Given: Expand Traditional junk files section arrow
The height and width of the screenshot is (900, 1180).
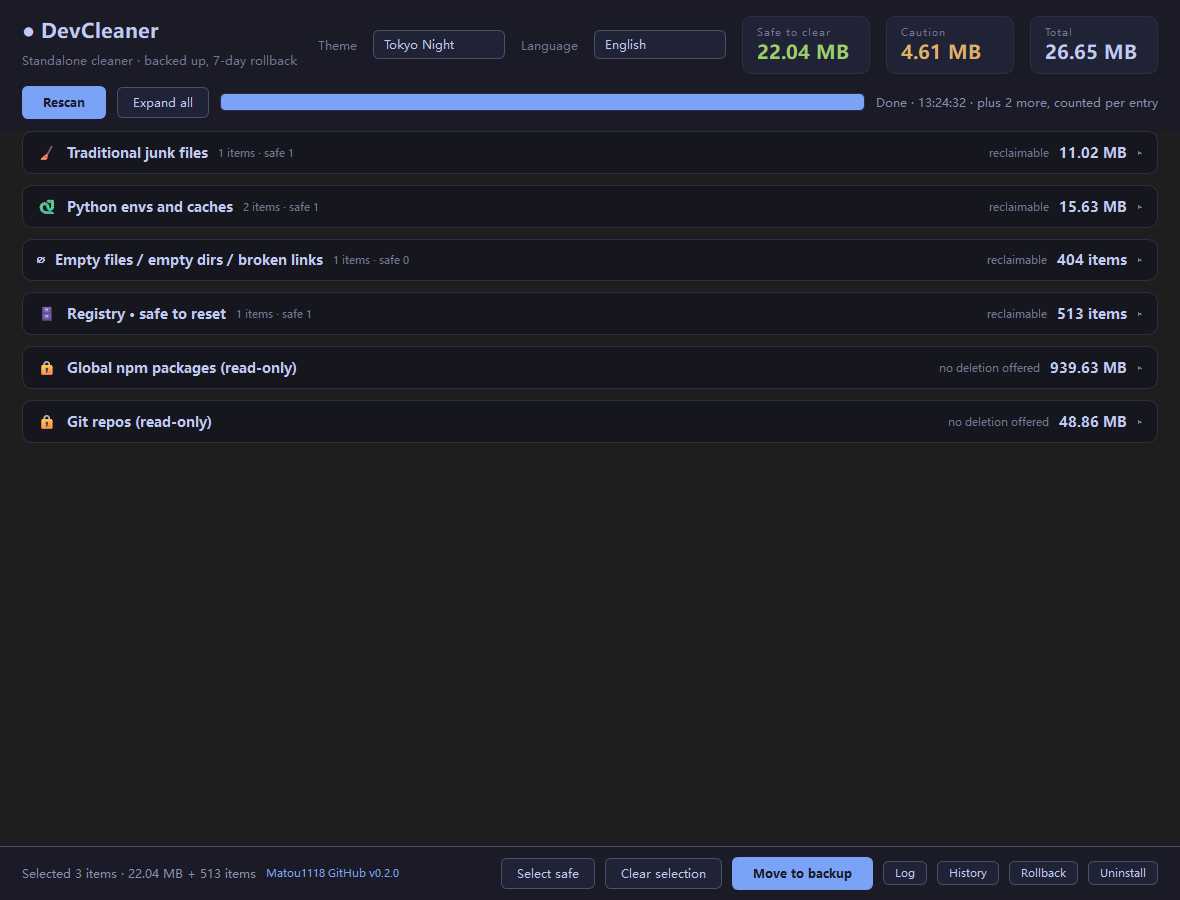Looking at the screenshot, I should [x=1140, y=153].
